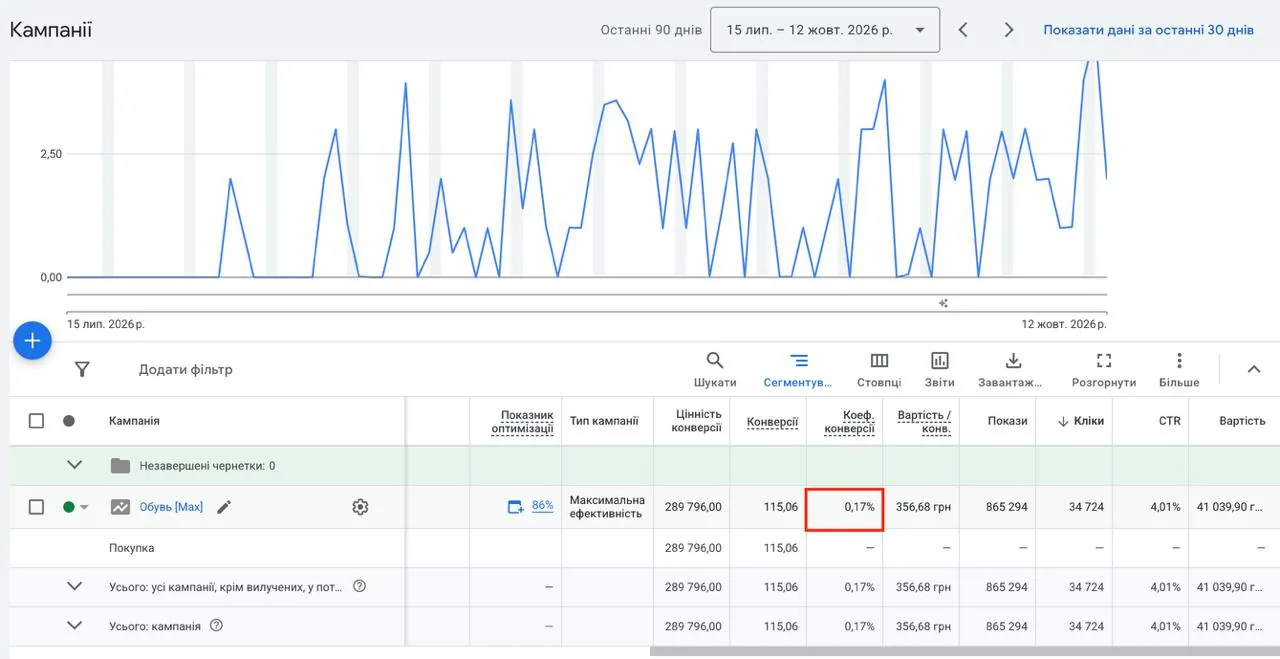
Task: Click the folder icon for Незавершені чернетки
Action: 120,466
